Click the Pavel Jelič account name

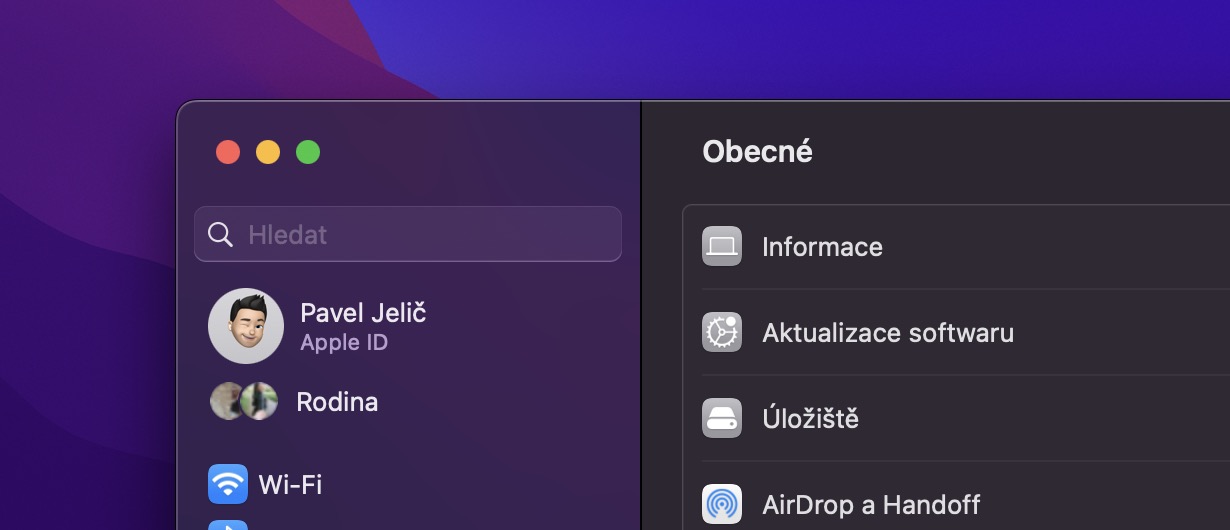click(x=363, y=312)
